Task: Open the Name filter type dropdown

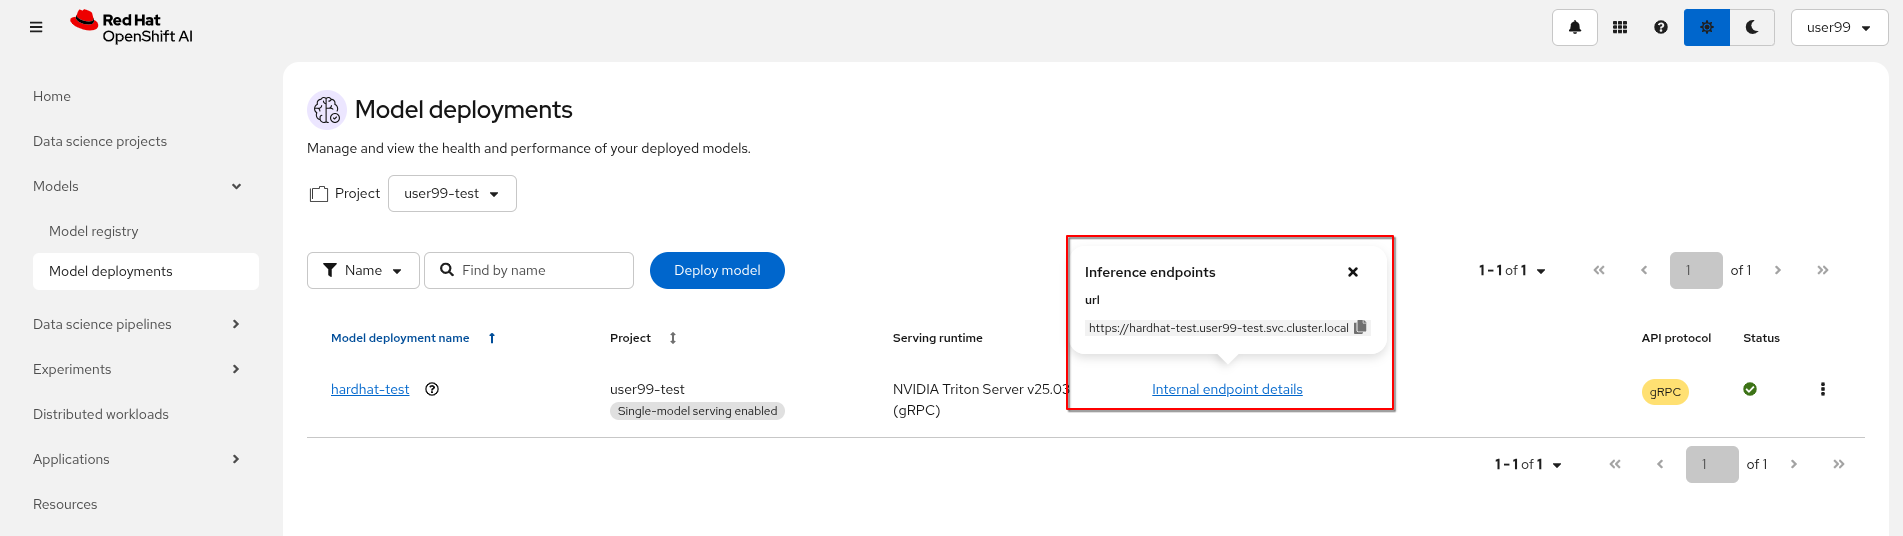Action: 363,271
